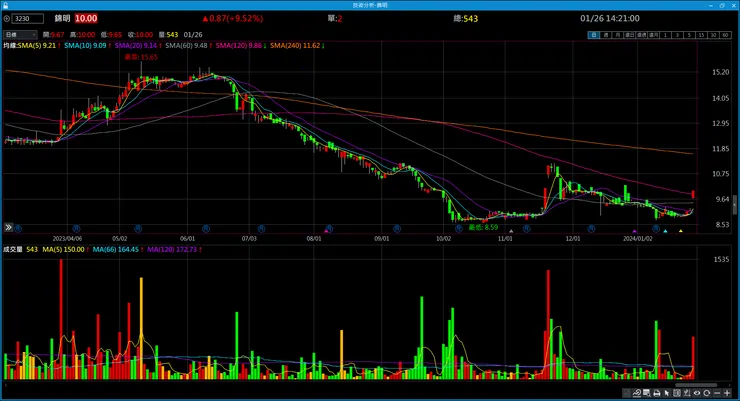The width and height of the screenshot is (740, 401).
Task: Click the stock code field showing 3230
Action: [27, 19]
